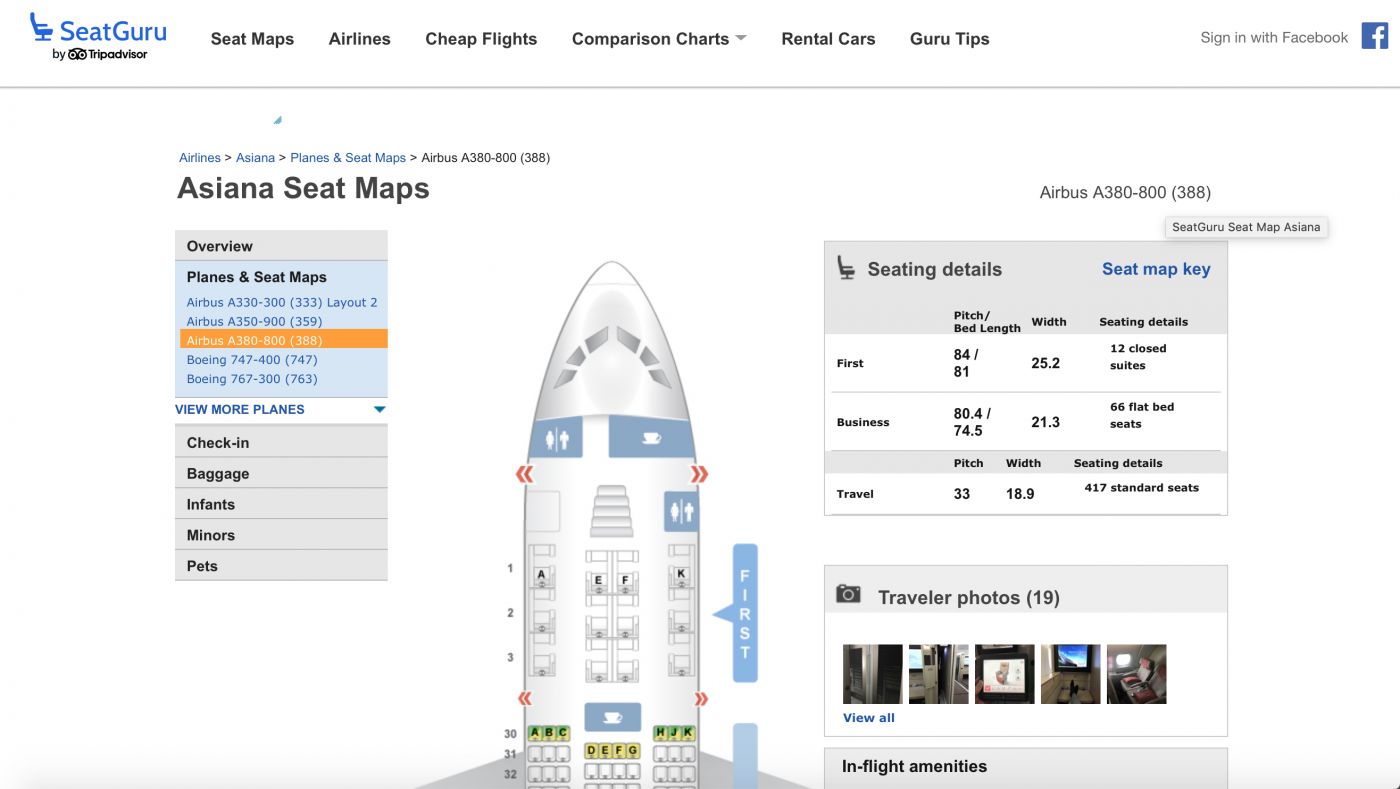
Task: Click the front left lavatory icon
Action: pyautogui.click(x=557, y=440)
